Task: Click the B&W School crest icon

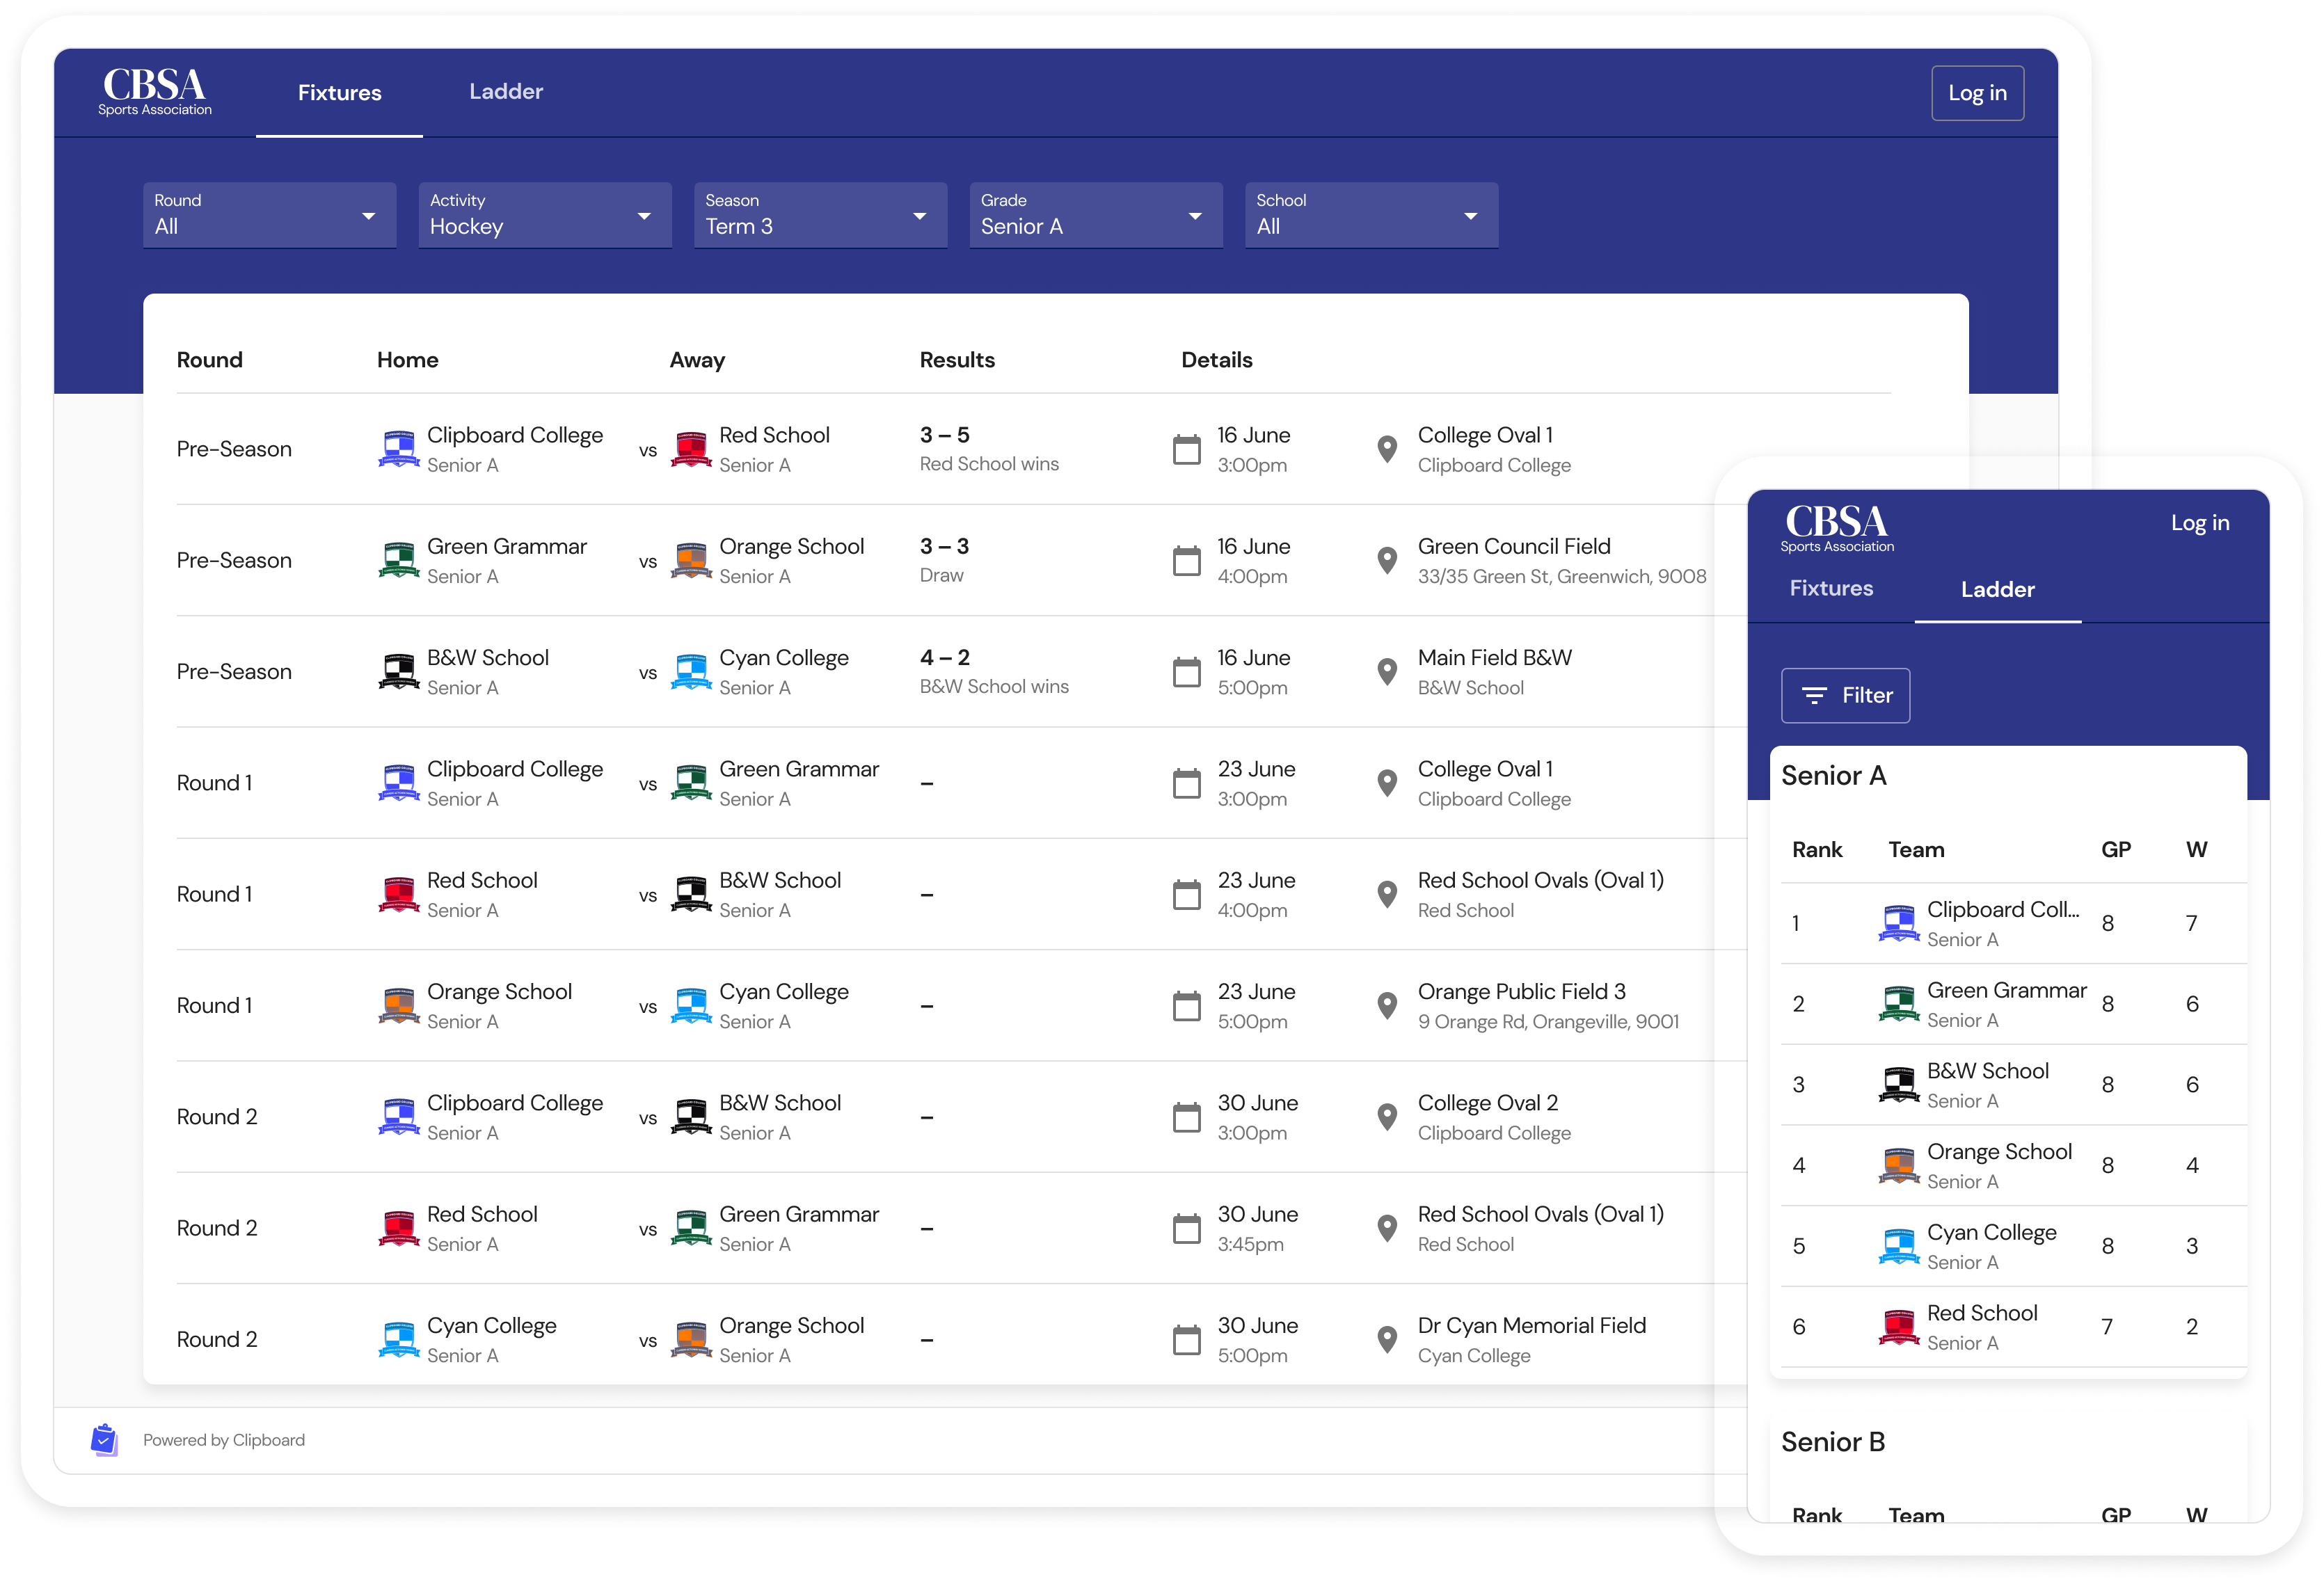Action: point(399,671)
